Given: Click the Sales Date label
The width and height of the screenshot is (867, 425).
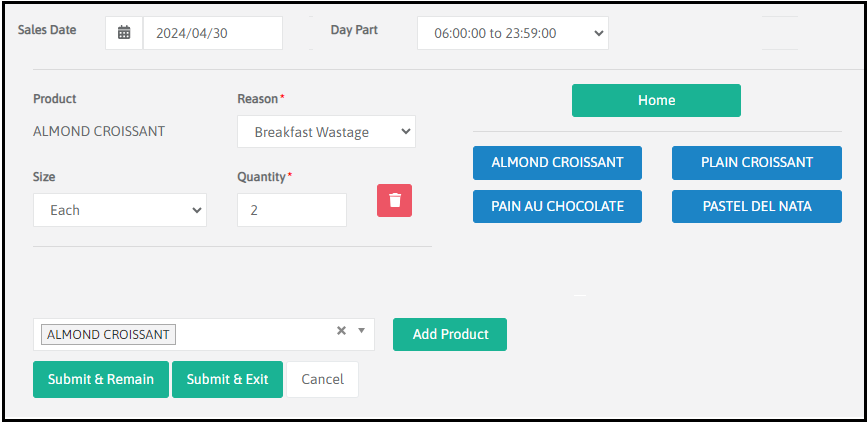Looking at the screenshot, I should click(47, 30).
